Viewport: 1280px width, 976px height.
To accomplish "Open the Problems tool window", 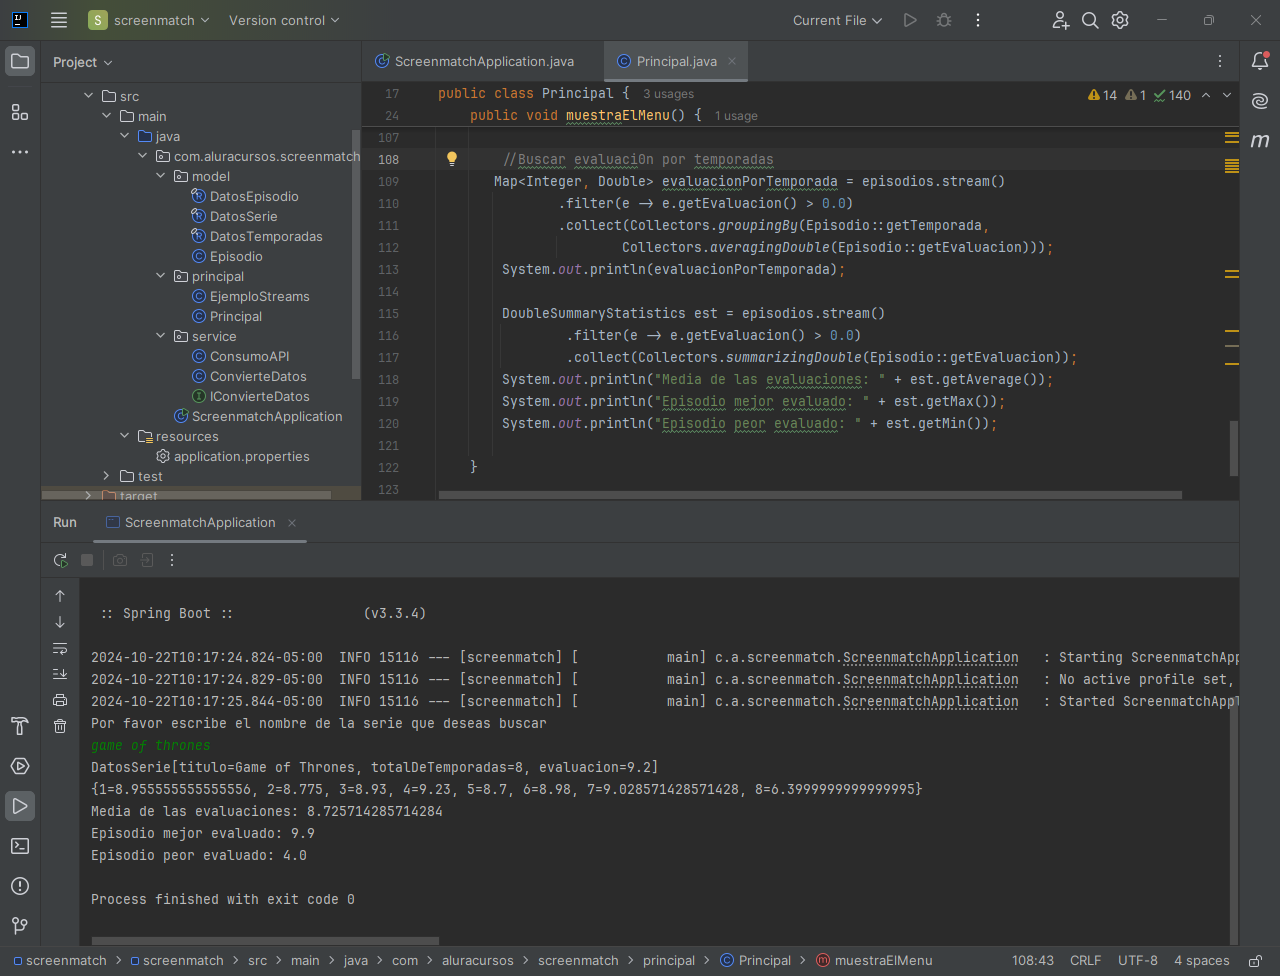I will pyautogui.click(x=20, y=886).
